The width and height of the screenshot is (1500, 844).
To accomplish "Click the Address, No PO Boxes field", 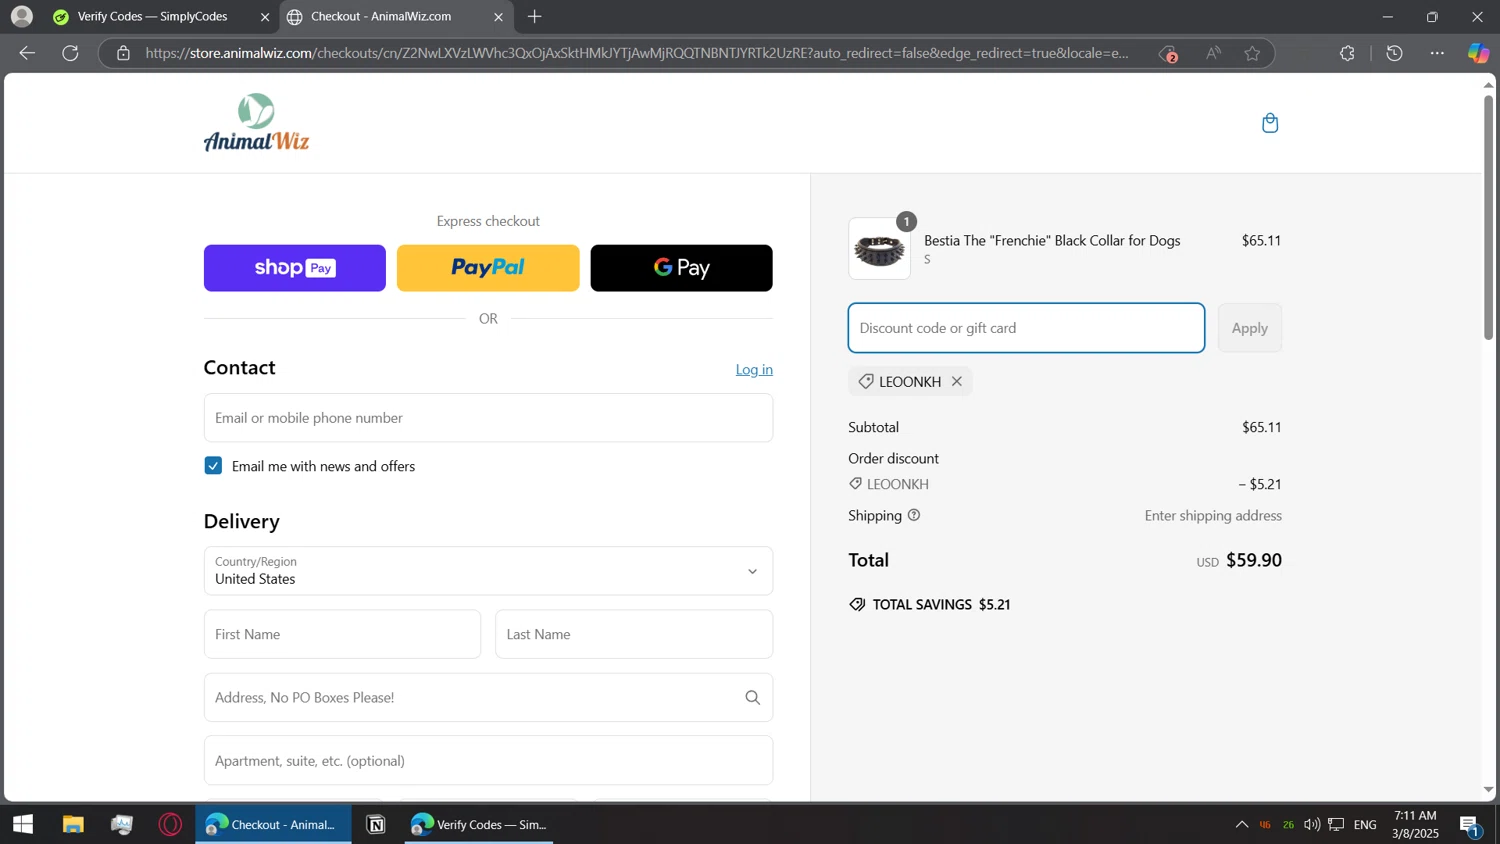I will pos(488,697).
